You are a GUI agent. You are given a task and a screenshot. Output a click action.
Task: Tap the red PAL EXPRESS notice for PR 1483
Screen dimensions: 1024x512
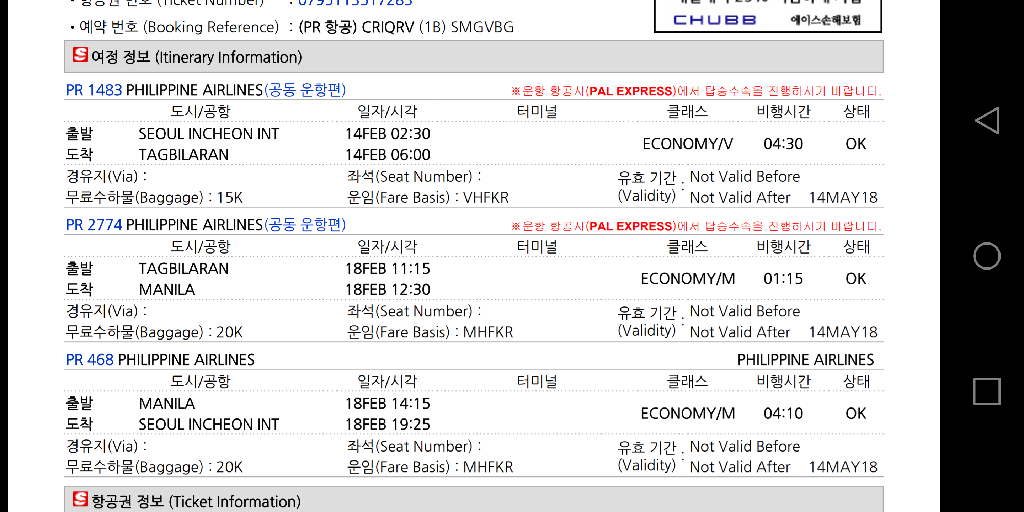point(696,91)
